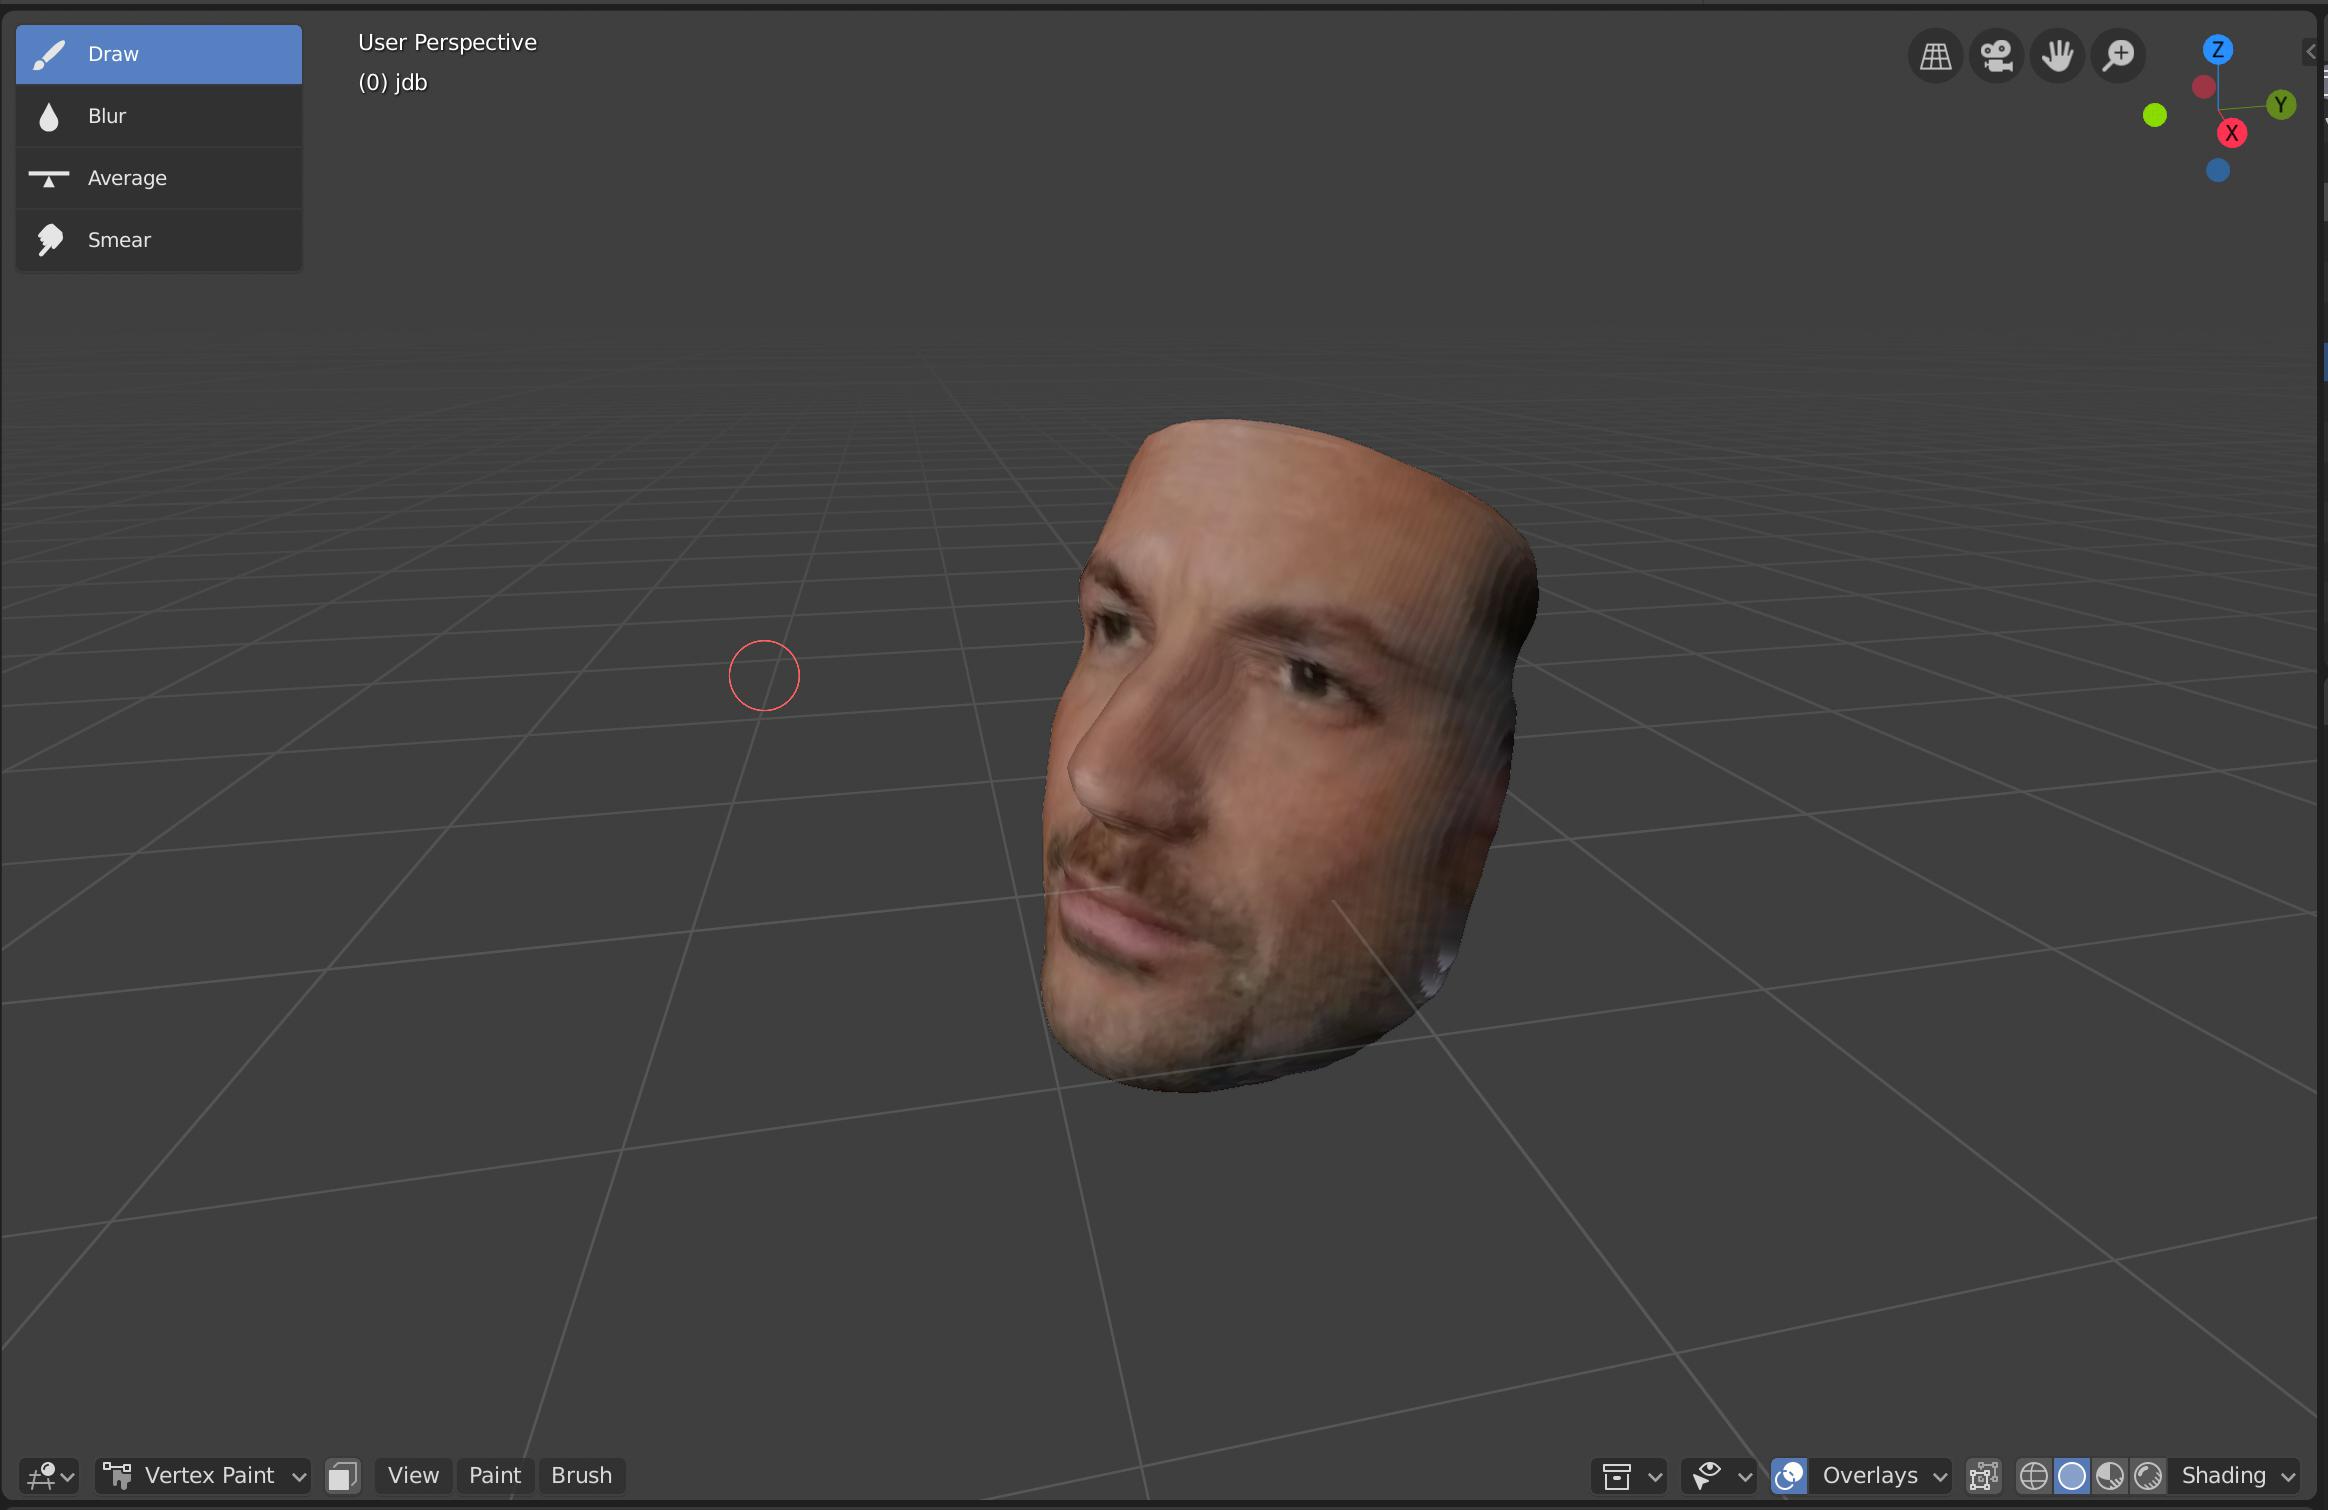Image resolution: width=2328 pixels, height=1510 pixels.
Task: Select the Blur vertex paint tool
Action: coord(158,115)
